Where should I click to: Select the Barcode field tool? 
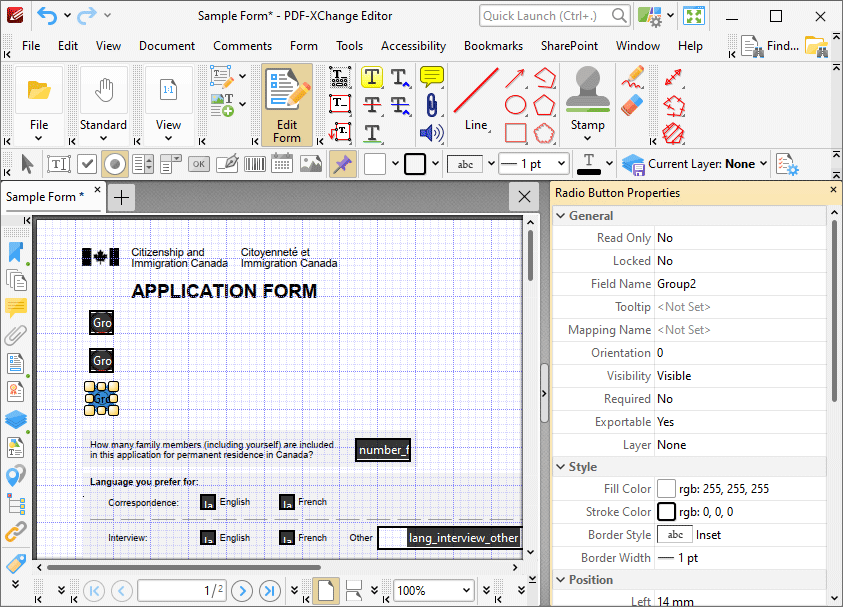(x=254, y=164)
